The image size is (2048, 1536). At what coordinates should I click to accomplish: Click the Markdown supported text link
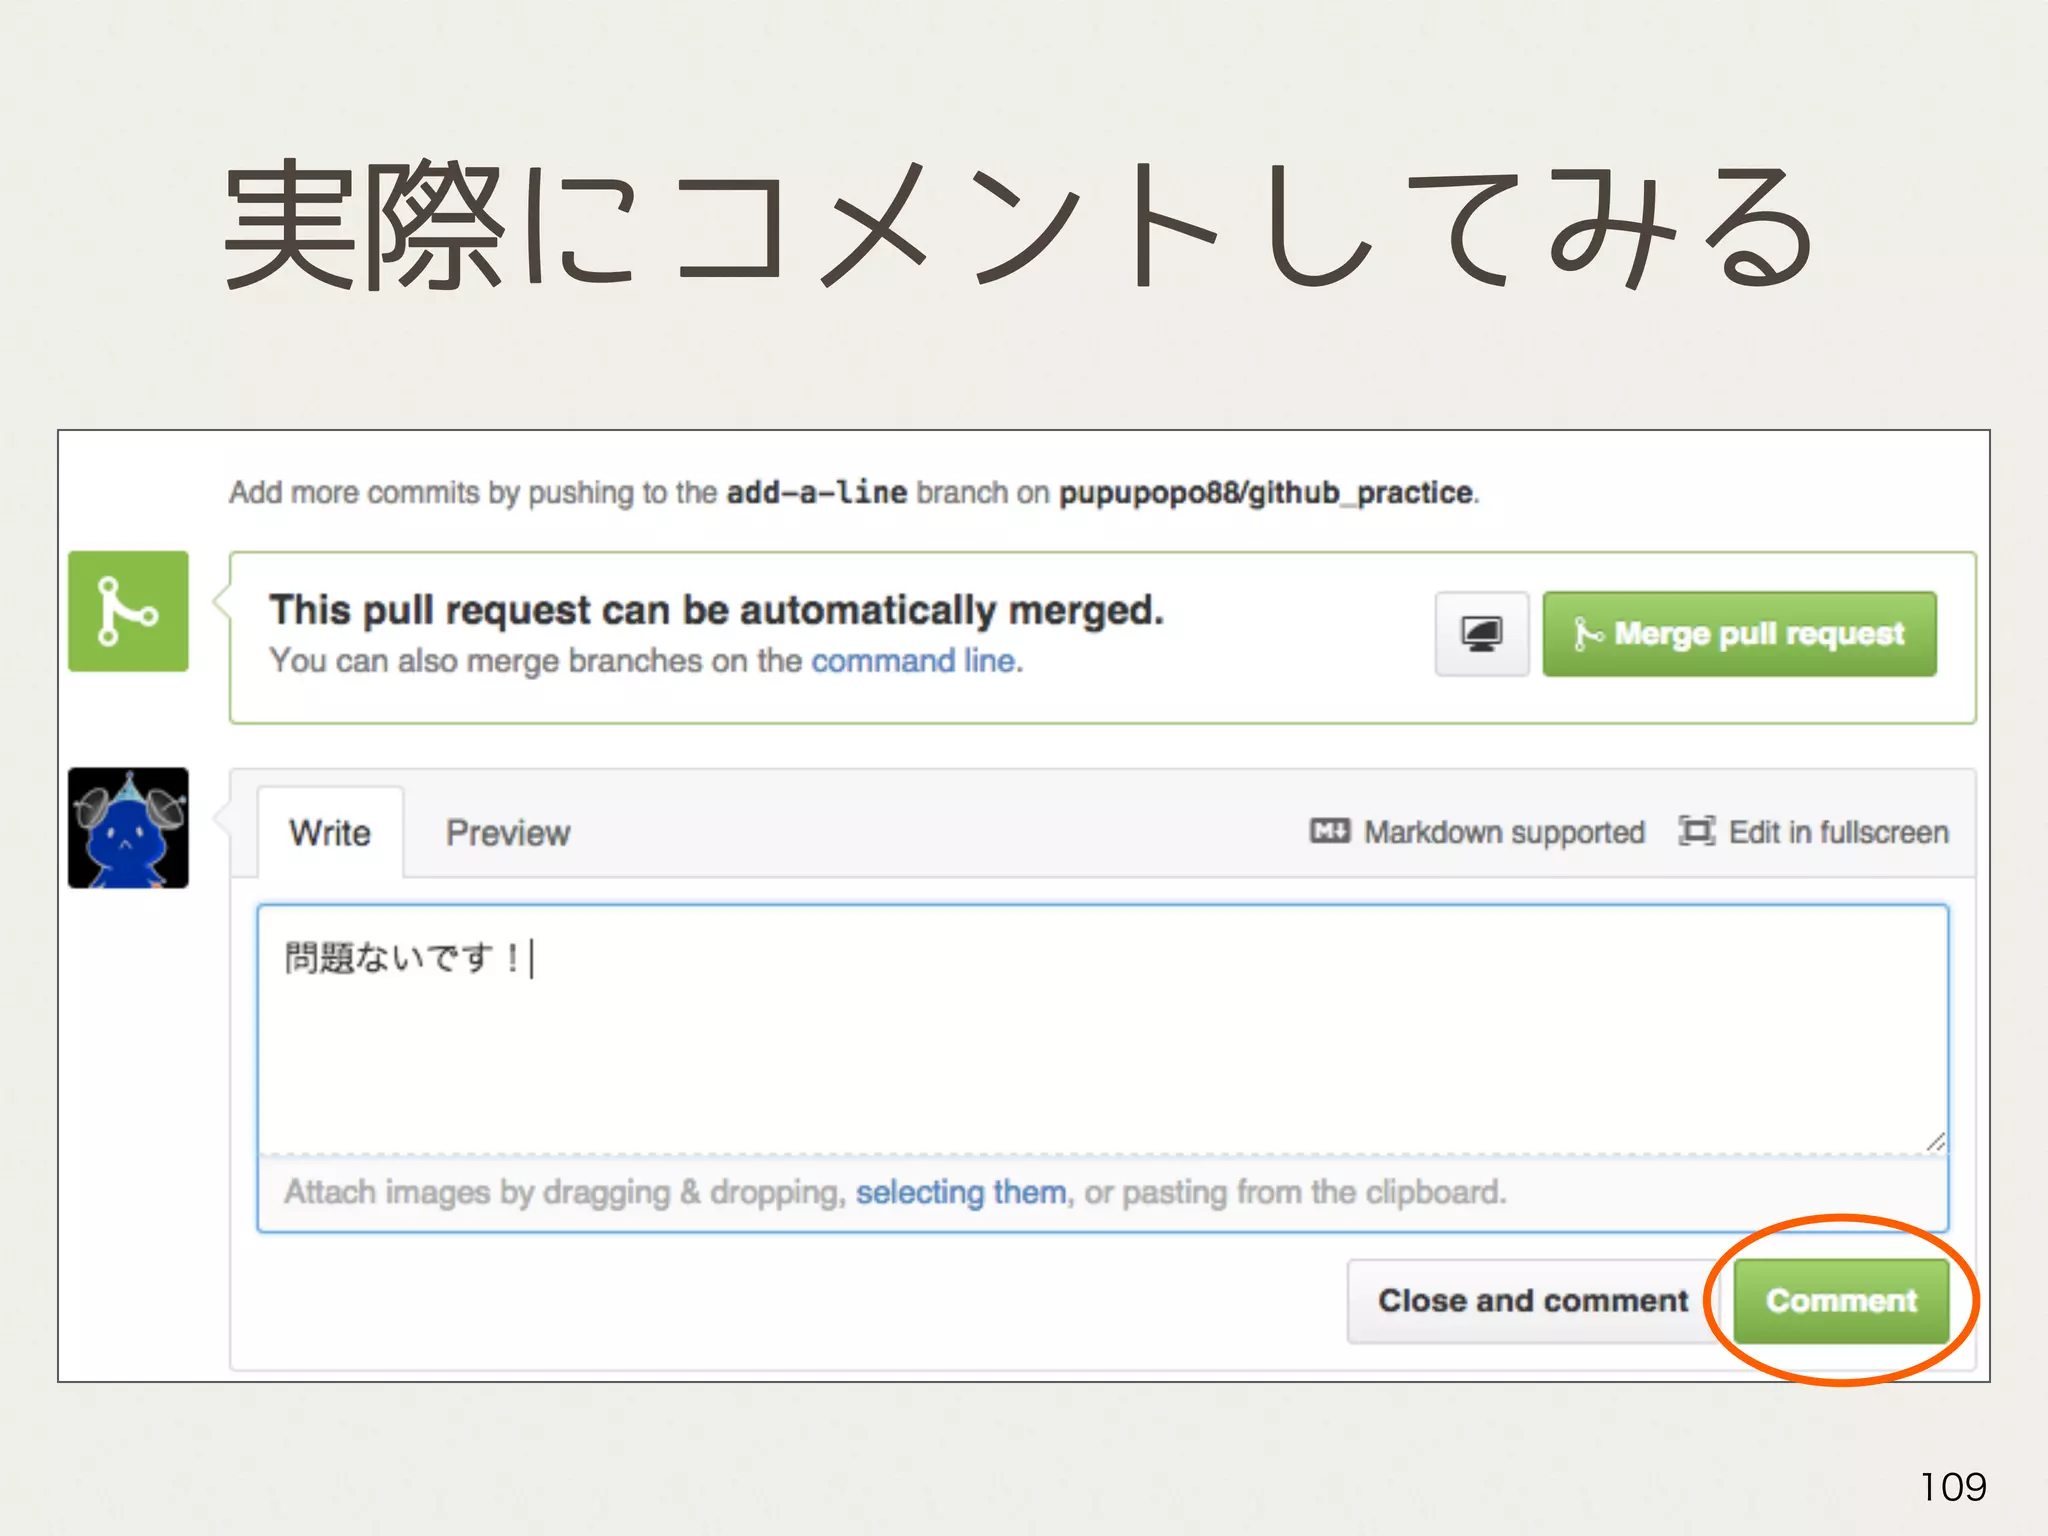(1504, 832)
